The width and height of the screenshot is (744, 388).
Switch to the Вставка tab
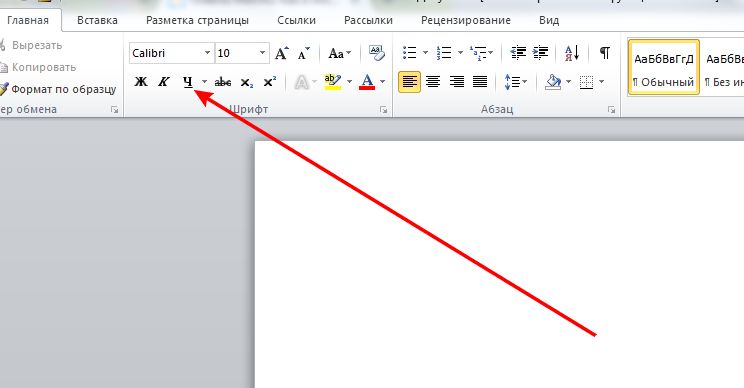click(x=97, y=20)
